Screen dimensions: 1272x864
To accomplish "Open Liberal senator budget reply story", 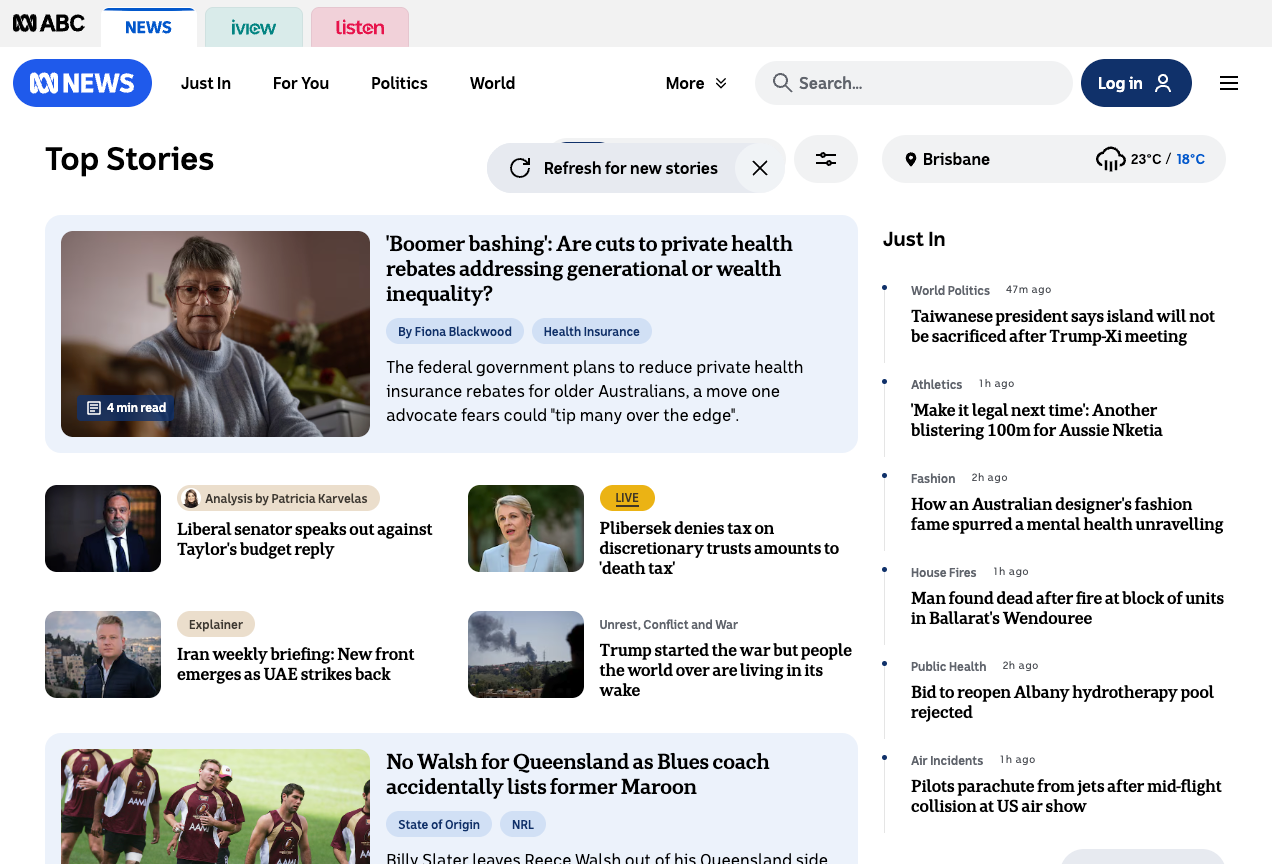I will point(305,539).
